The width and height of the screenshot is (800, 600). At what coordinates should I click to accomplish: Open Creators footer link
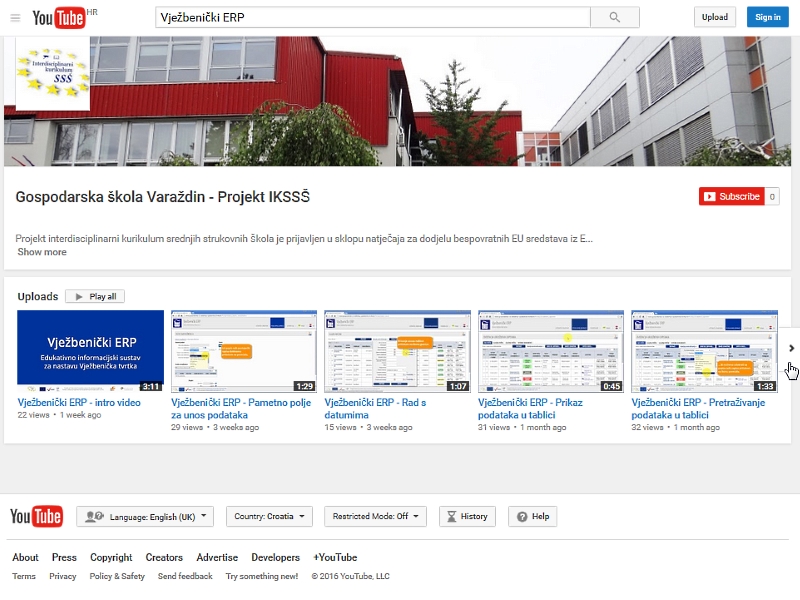164,558
